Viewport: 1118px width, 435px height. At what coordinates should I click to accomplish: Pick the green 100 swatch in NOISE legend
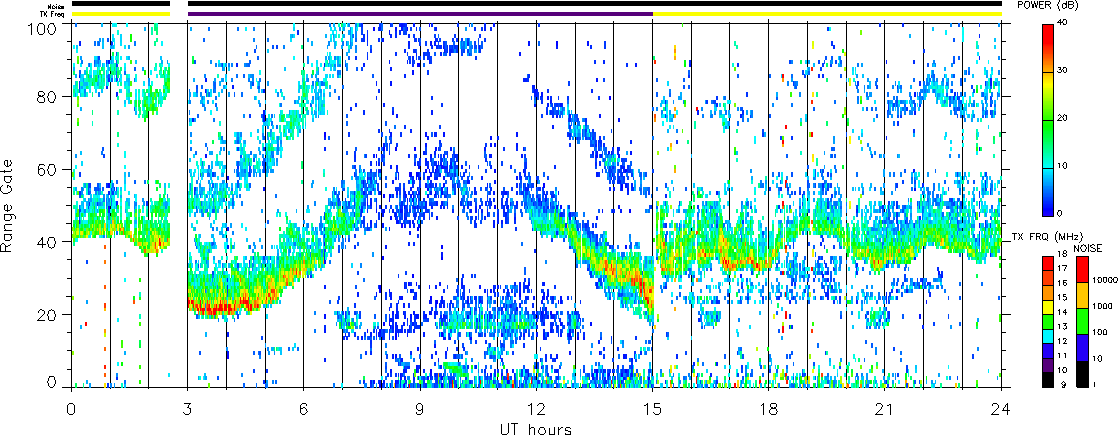point(1081,320)
